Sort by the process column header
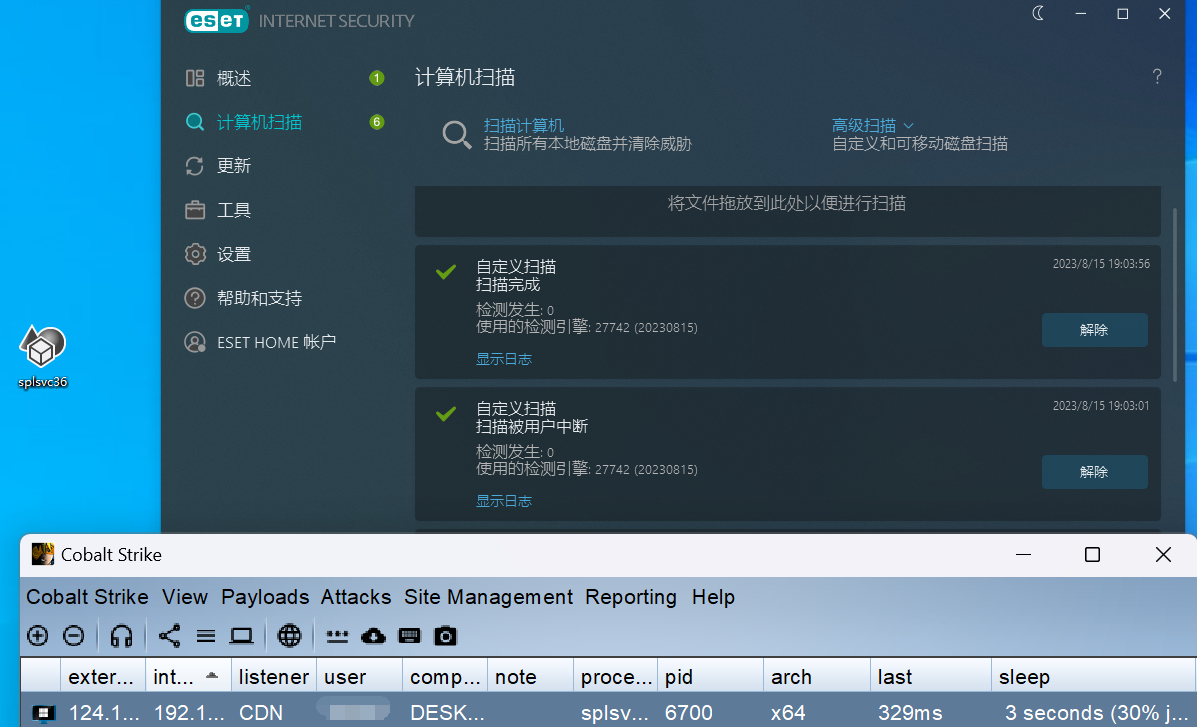1197x727 pixels. [615, 677]
